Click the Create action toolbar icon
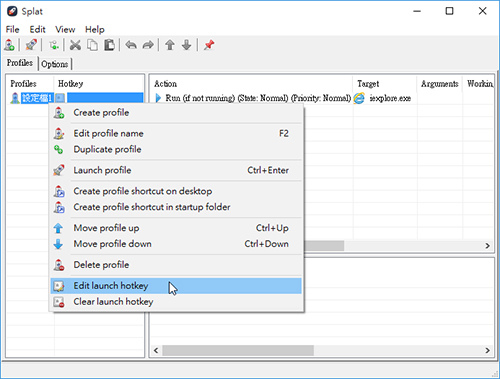Image resolution: width=500 pixels, height=379 pixels. 54,45
